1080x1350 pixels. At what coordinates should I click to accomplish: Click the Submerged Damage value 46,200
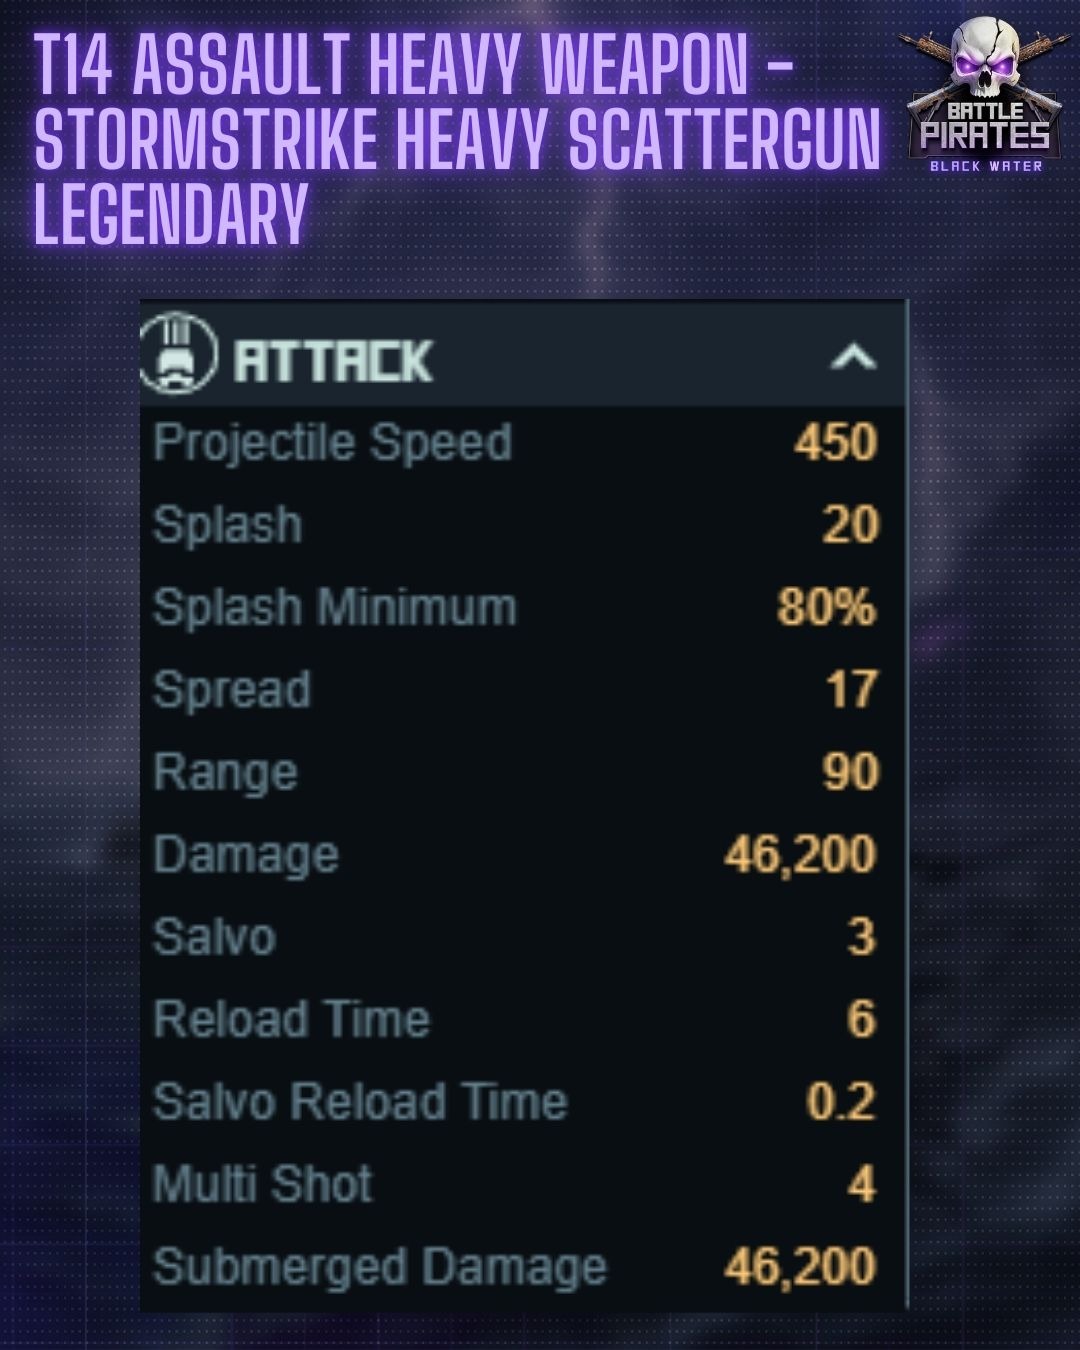coord(801,1267)
